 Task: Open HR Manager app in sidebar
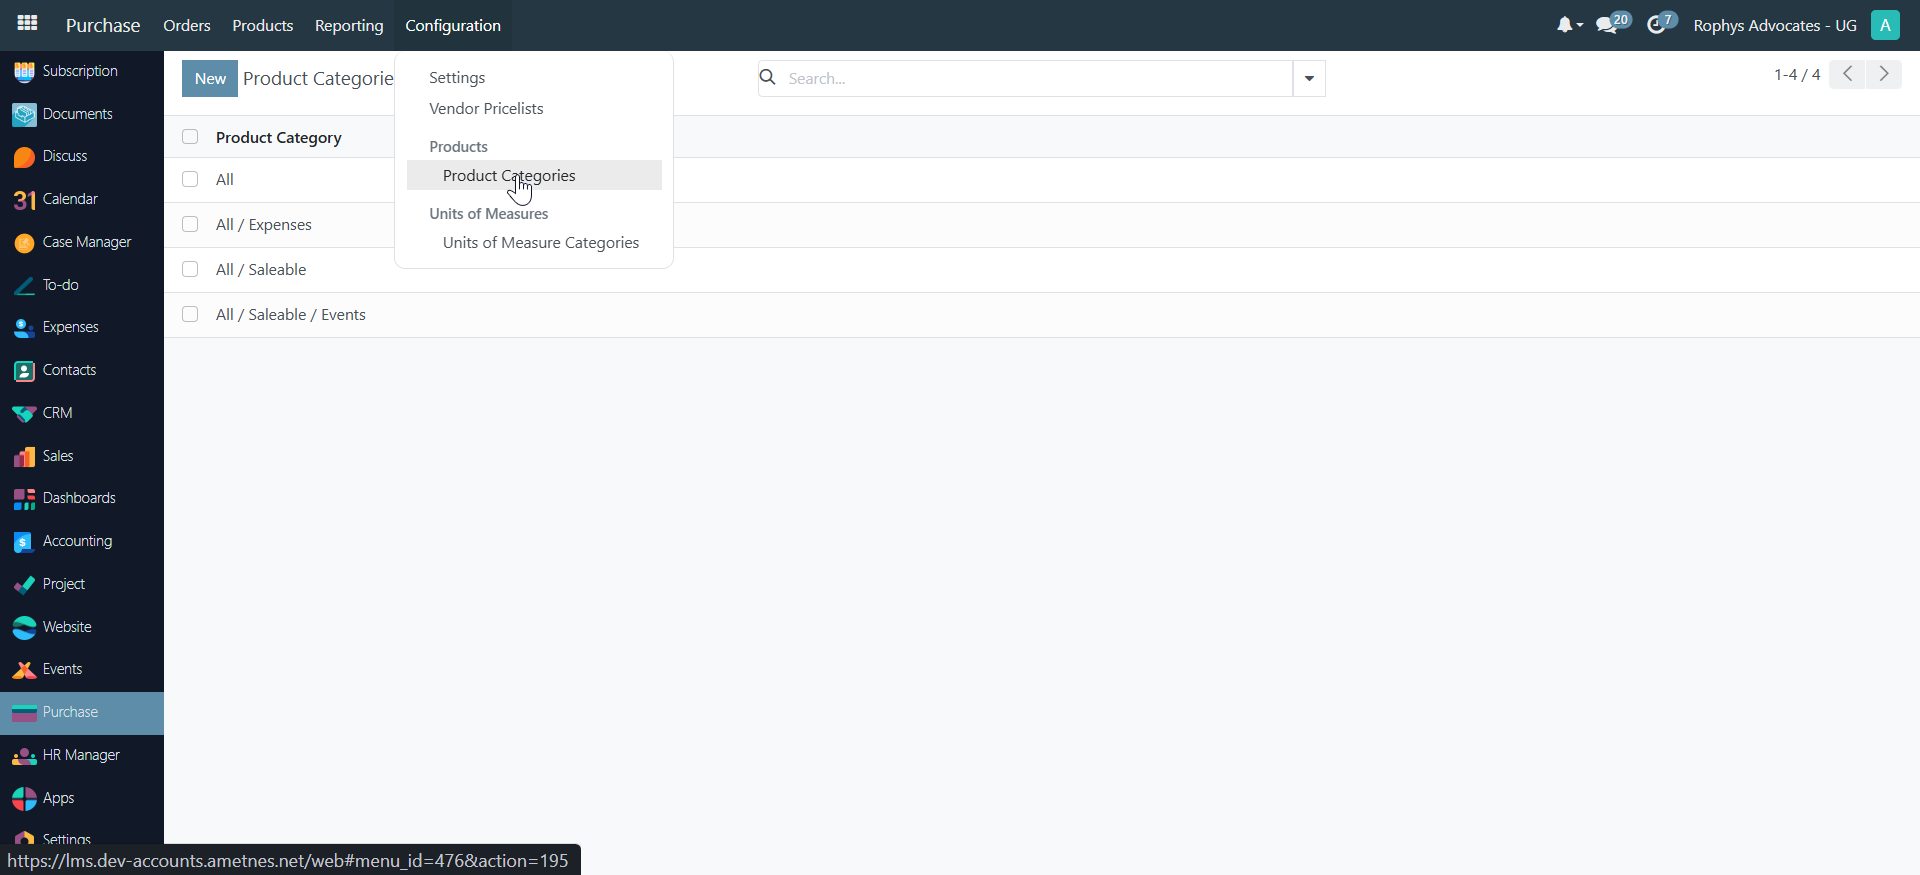82,755
